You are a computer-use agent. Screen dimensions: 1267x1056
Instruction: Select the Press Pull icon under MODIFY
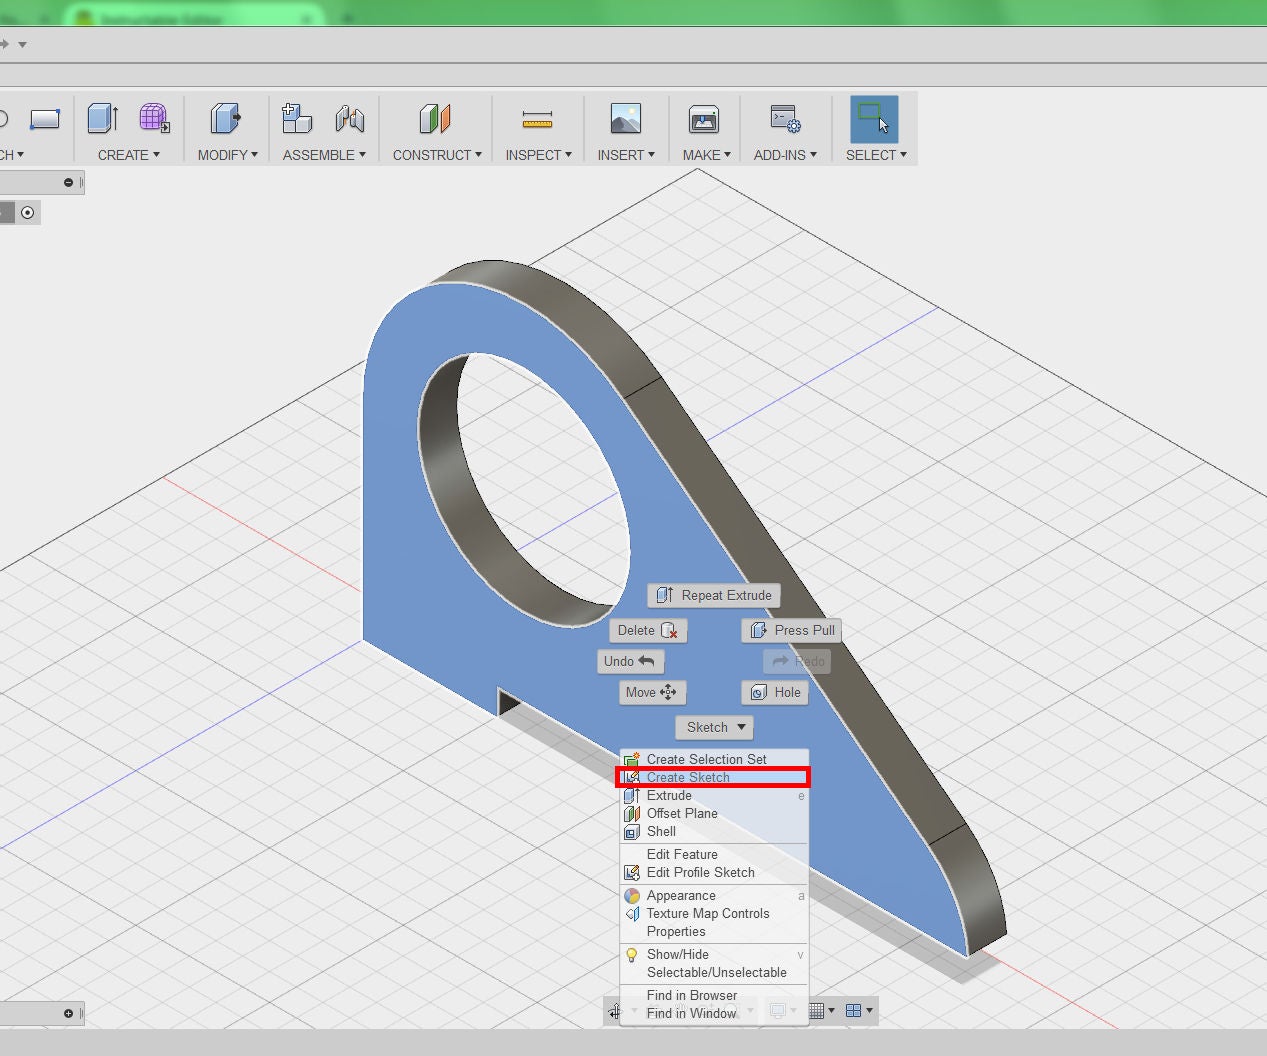[x=225, y=118]
